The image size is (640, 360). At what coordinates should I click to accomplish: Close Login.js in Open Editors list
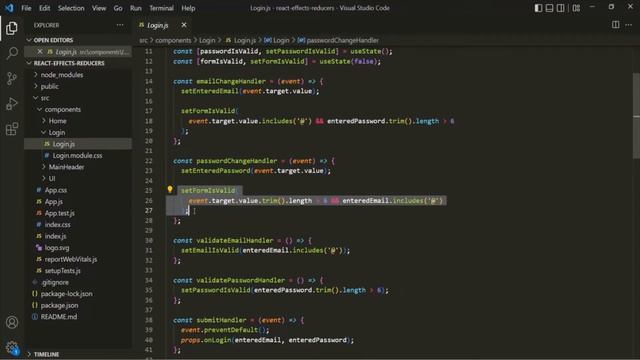40,51
